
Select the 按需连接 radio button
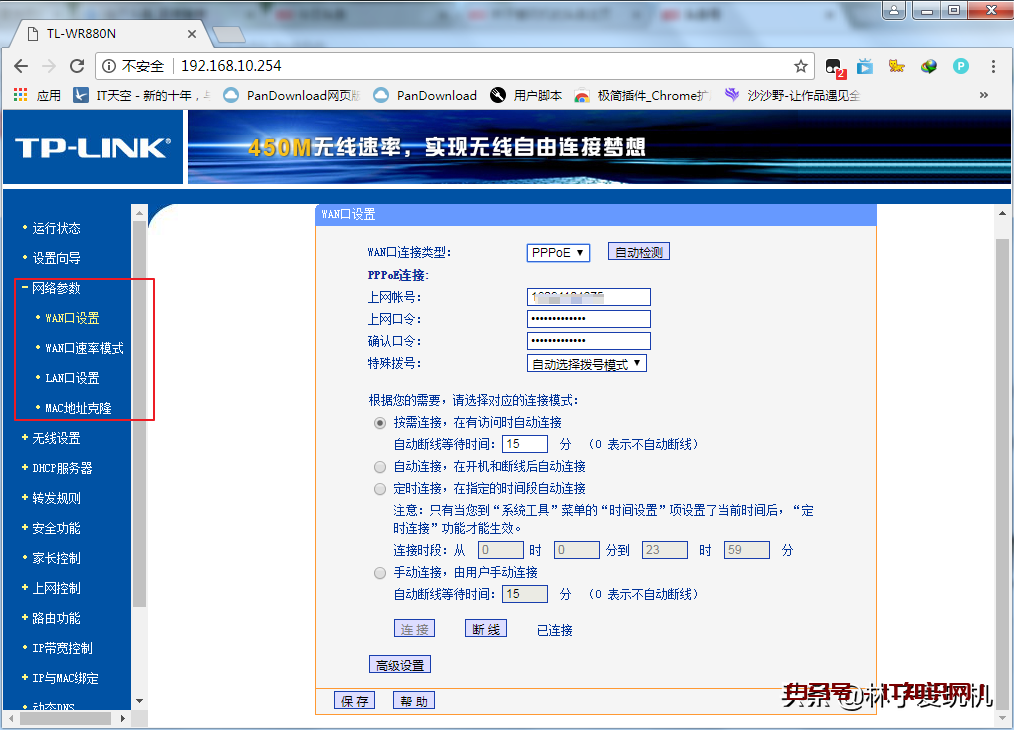379,422
